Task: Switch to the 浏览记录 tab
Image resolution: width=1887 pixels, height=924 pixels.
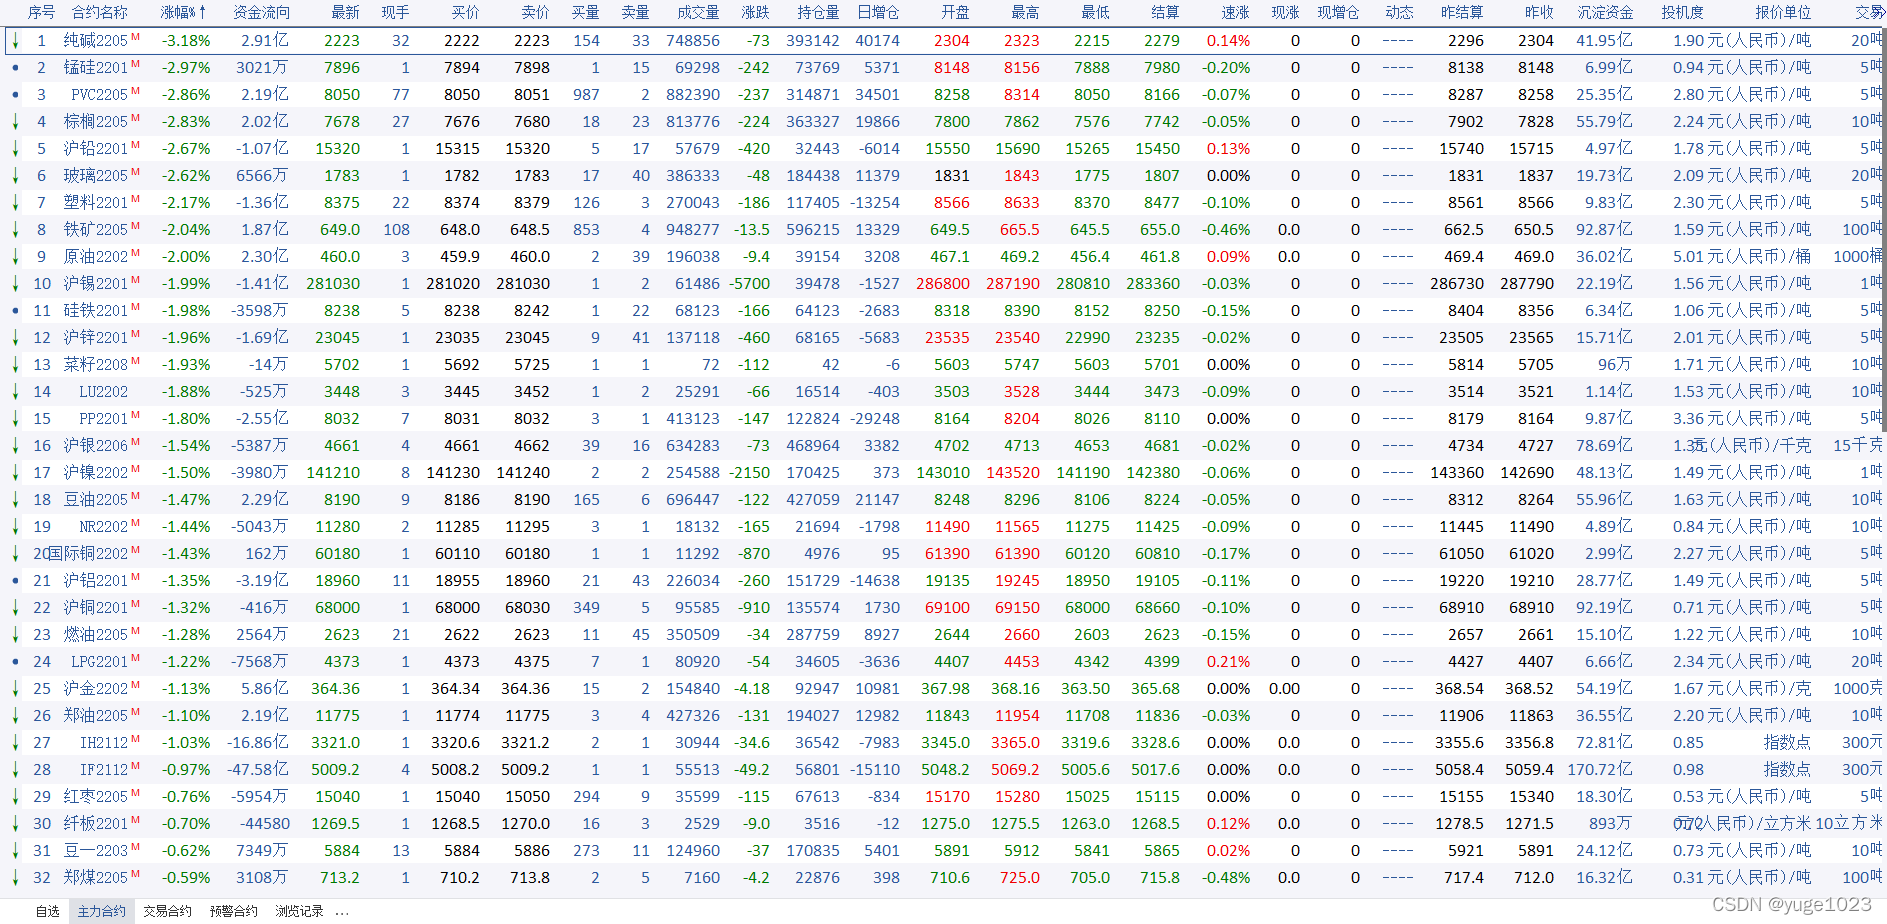Action: 299,911
